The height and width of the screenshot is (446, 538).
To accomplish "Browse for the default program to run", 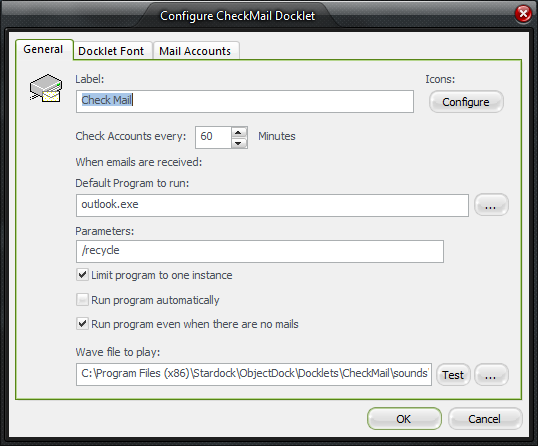I will click(491, 205).
